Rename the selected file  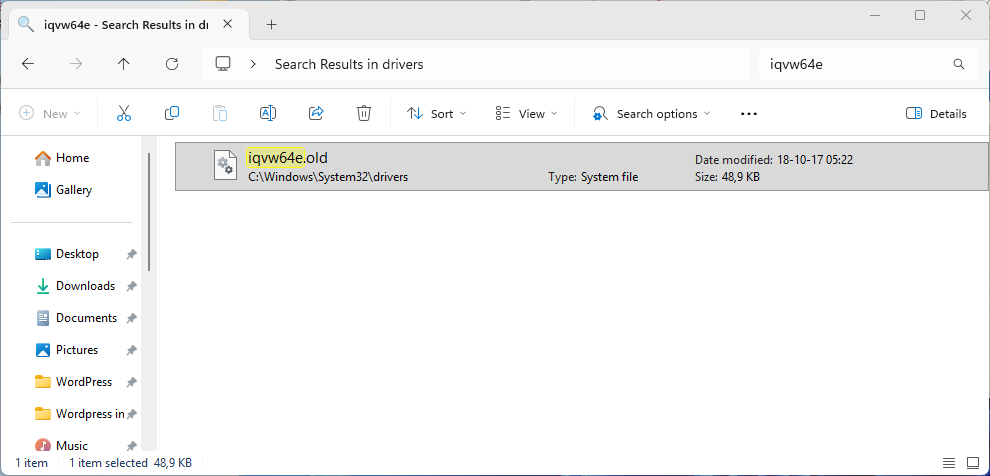[x=268, y=114]
